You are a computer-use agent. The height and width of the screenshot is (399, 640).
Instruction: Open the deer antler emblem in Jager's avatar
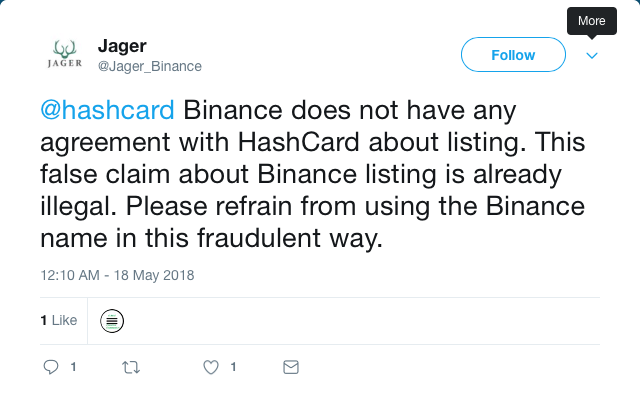65,49
